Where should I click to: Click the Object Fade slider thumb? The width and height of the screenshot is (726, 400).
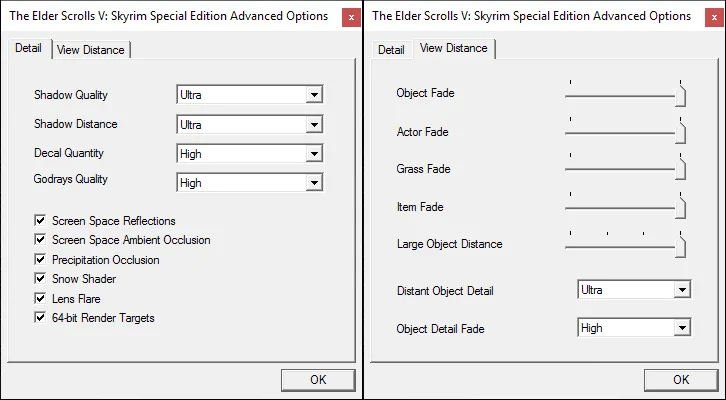(681, 96)
